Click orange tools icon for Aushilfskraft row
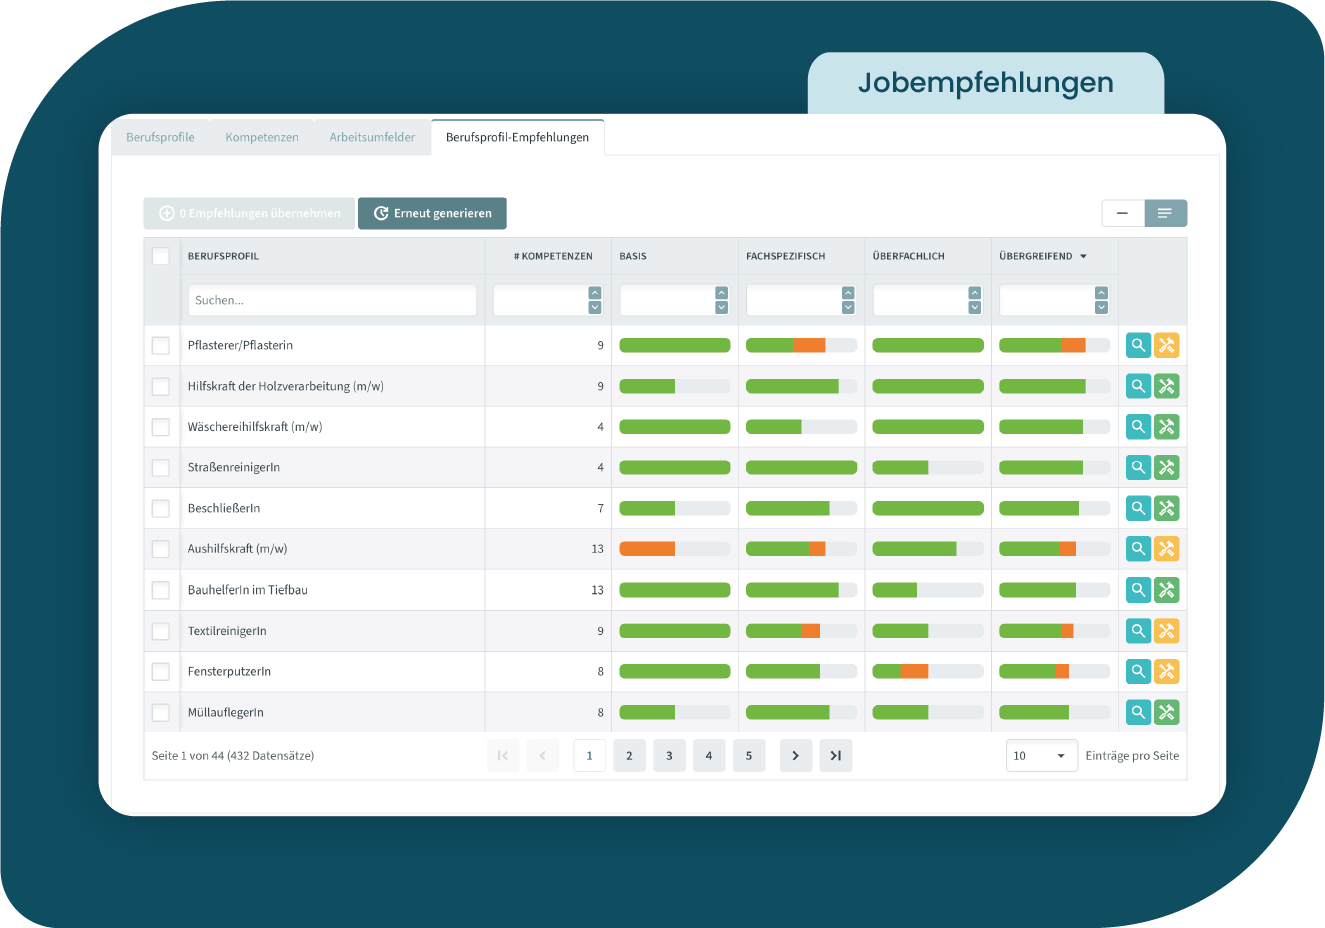Image resolution: width=1325 pixels, height=928 pixels. point(1166,549)
